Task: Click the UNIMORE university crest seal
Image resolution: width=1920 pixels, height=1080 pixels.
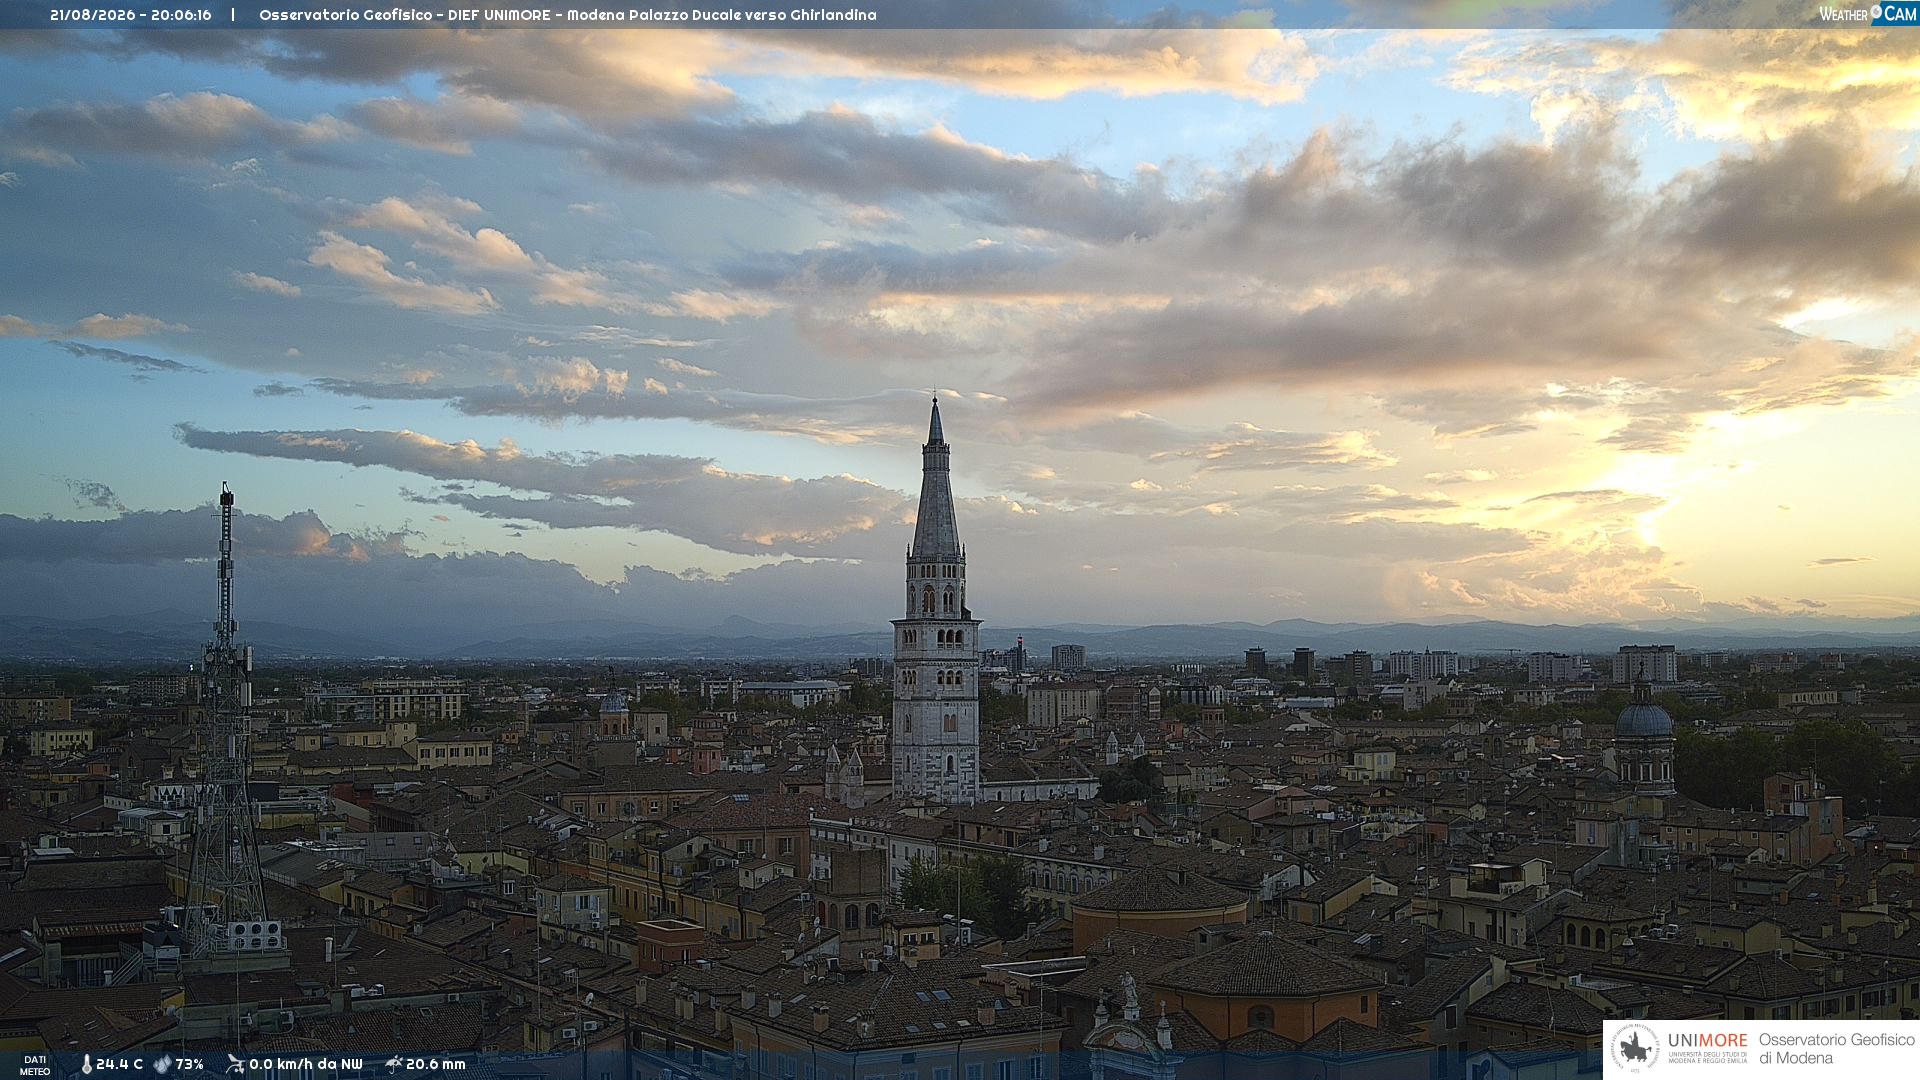Action: [1635, 1049]
